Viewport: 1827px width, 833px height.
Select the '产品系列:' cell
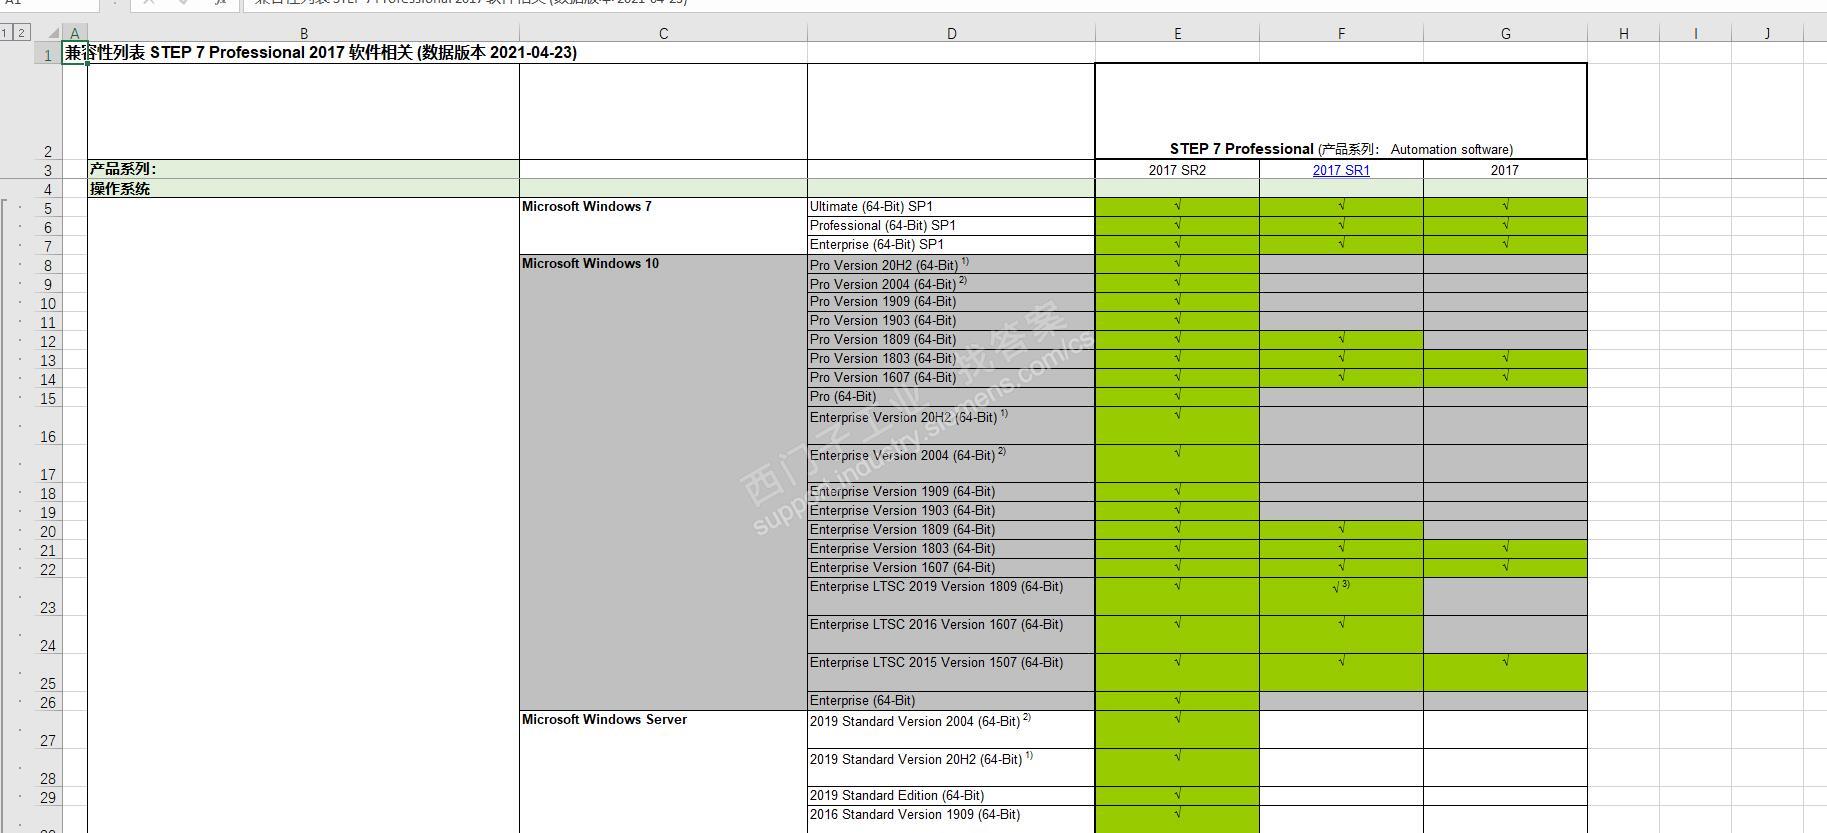coord(304,169)
